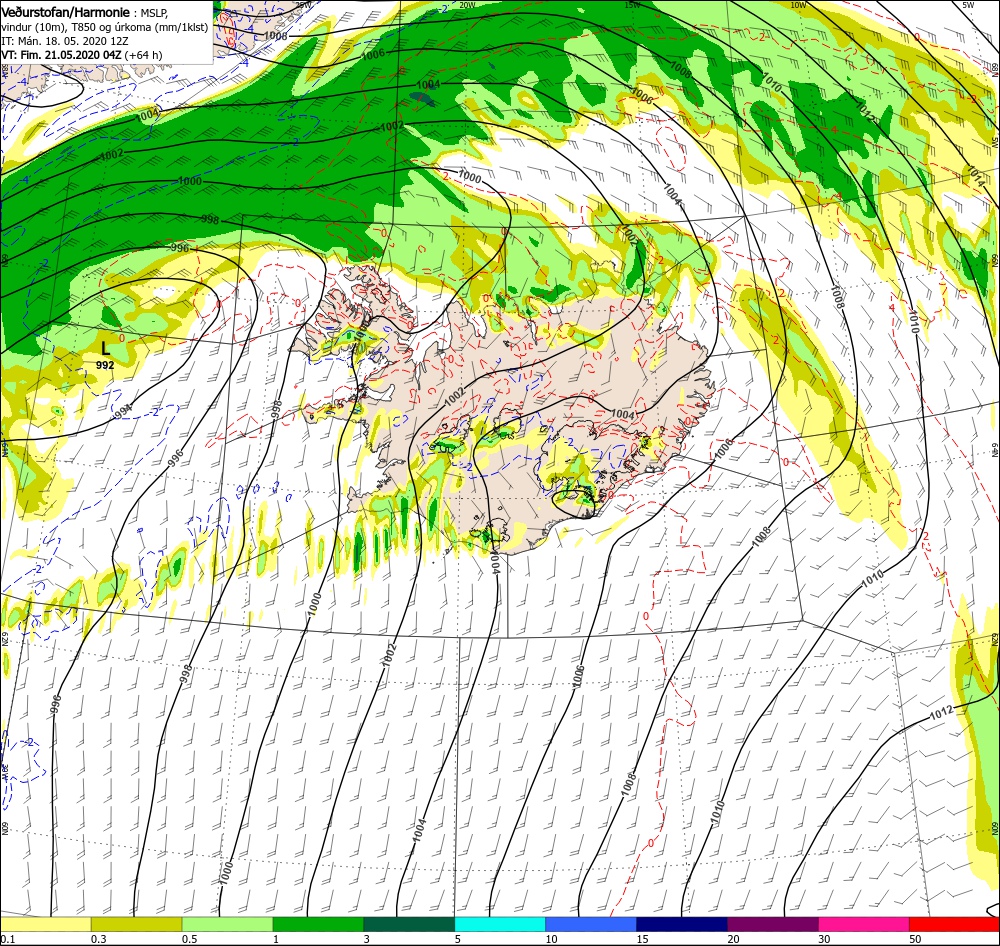Click the '0.3' legend value
Image resolution: width=1000 pixels, height=946 pixels.
pyautogui.click(x=98, y=939)
